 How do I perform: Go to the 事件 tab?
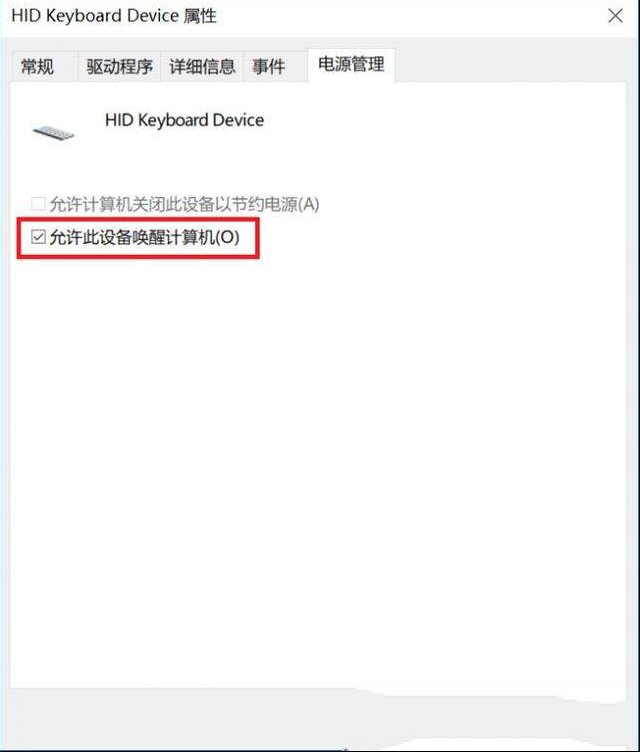(269, 66)
